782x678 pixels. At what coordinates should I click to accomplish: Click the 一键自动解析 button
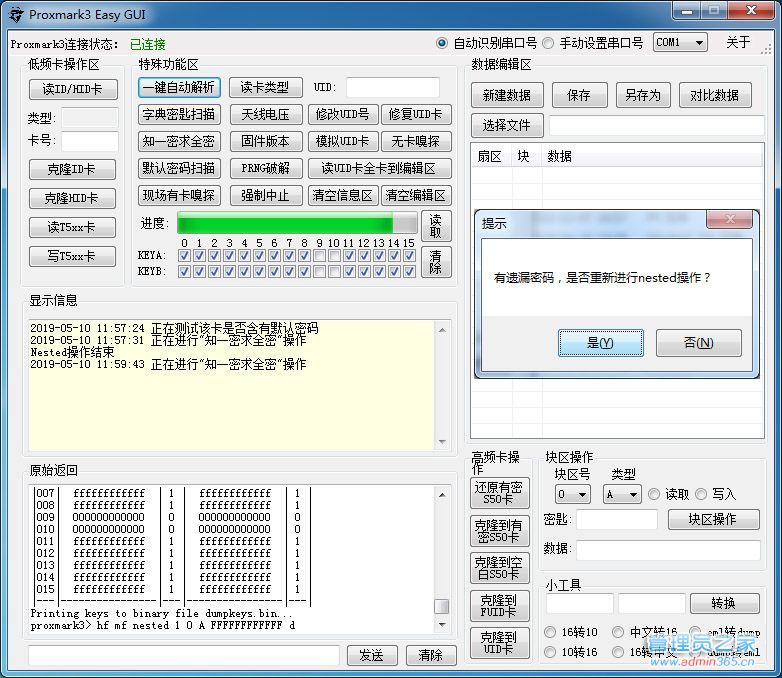(179, 88)
